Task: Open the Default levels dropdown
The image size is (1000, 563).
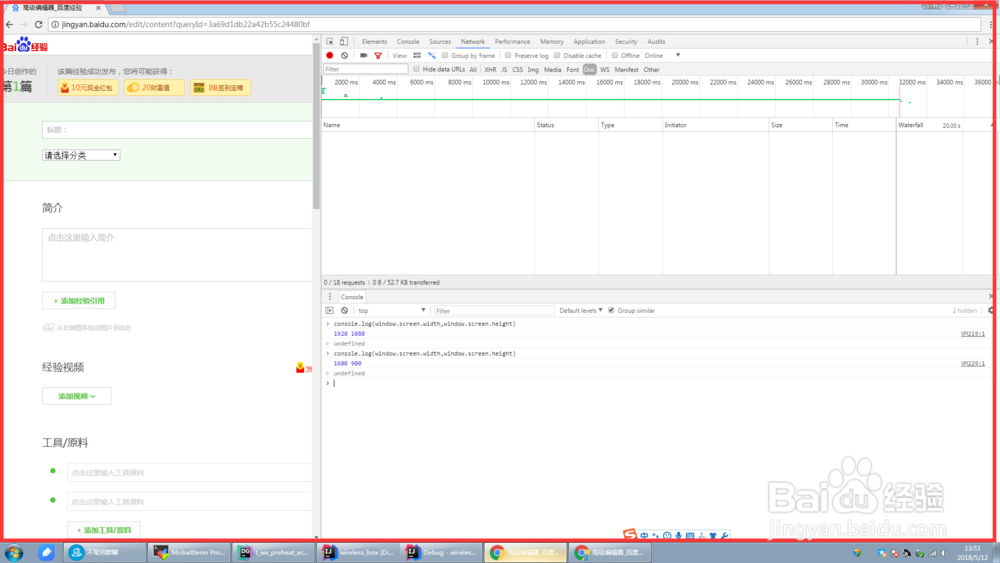Action: tap(580, 311)
